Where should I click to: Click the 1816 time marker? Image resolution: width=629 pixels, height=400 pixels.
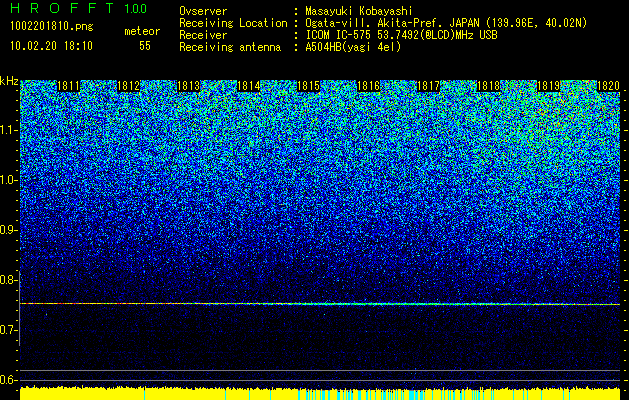[368, 86]
